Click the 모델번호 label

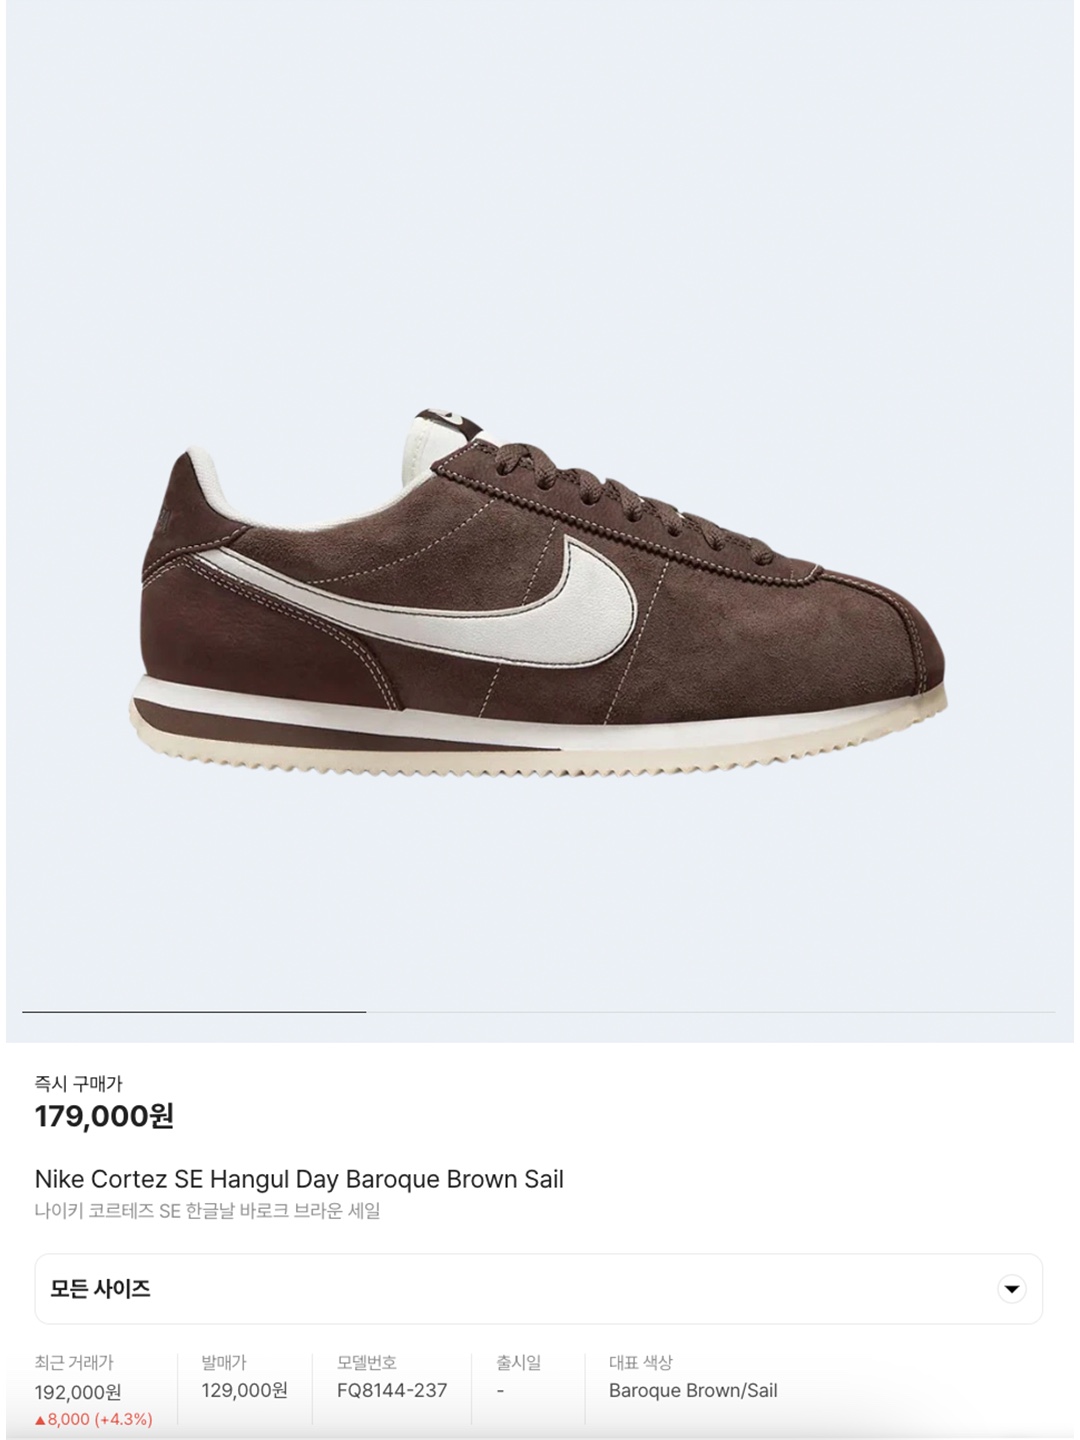coord(367,1362)
